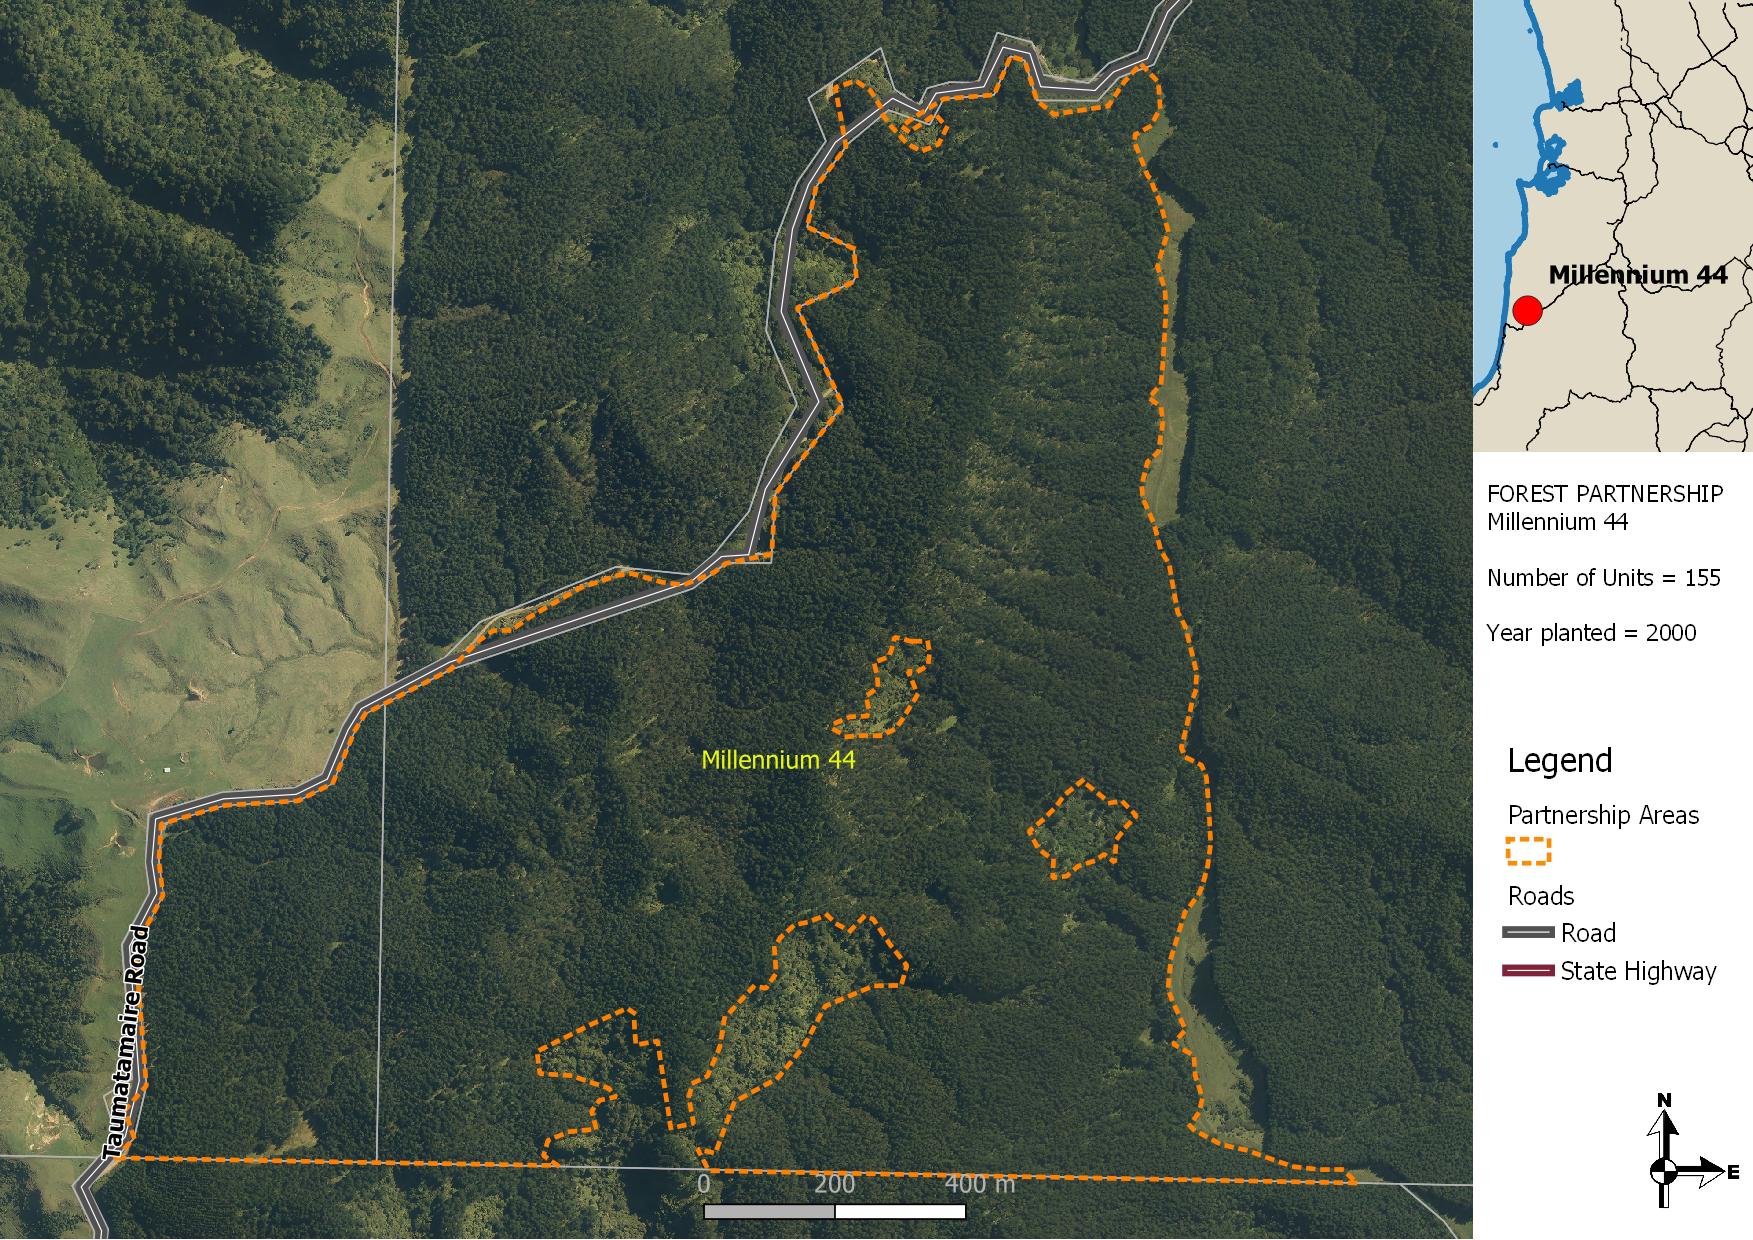This screenshot has width=1753, height=1240.
Task: Select the bold Millennium 44 inset label
Action: [1637, 275]
